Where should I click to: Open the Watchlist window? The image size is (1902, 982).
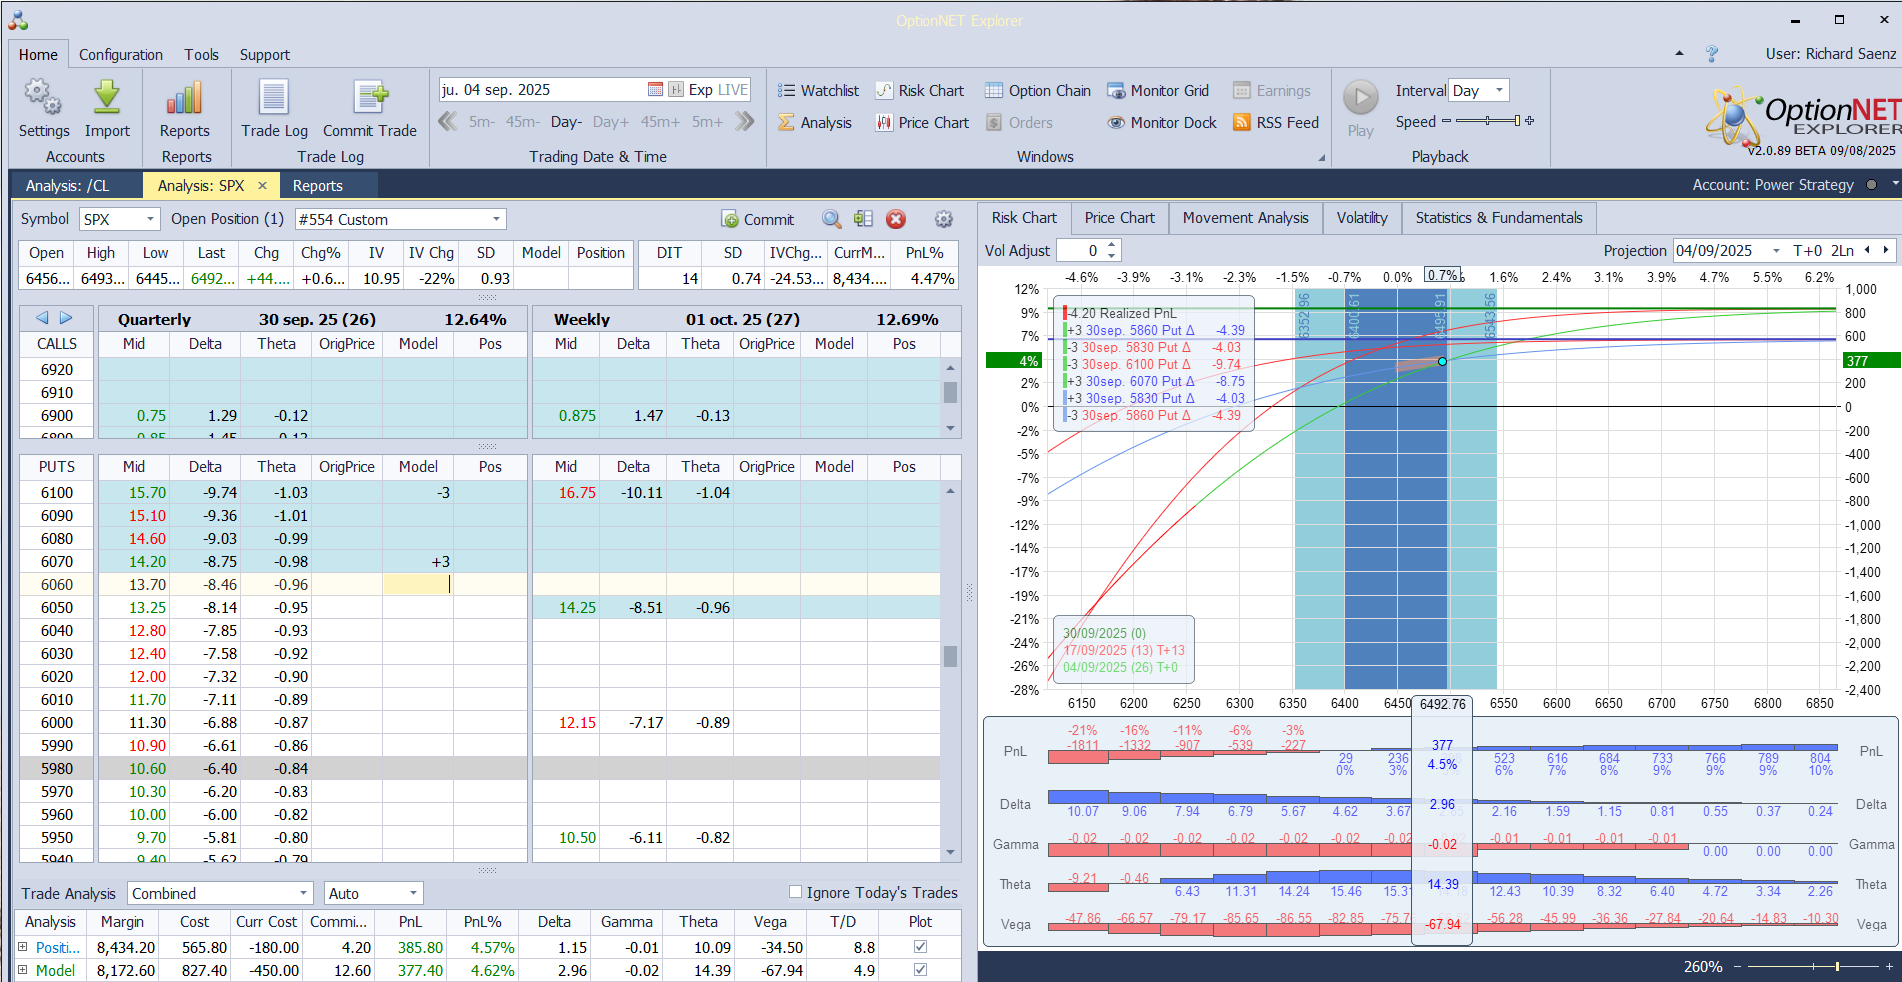coord(818,91)
